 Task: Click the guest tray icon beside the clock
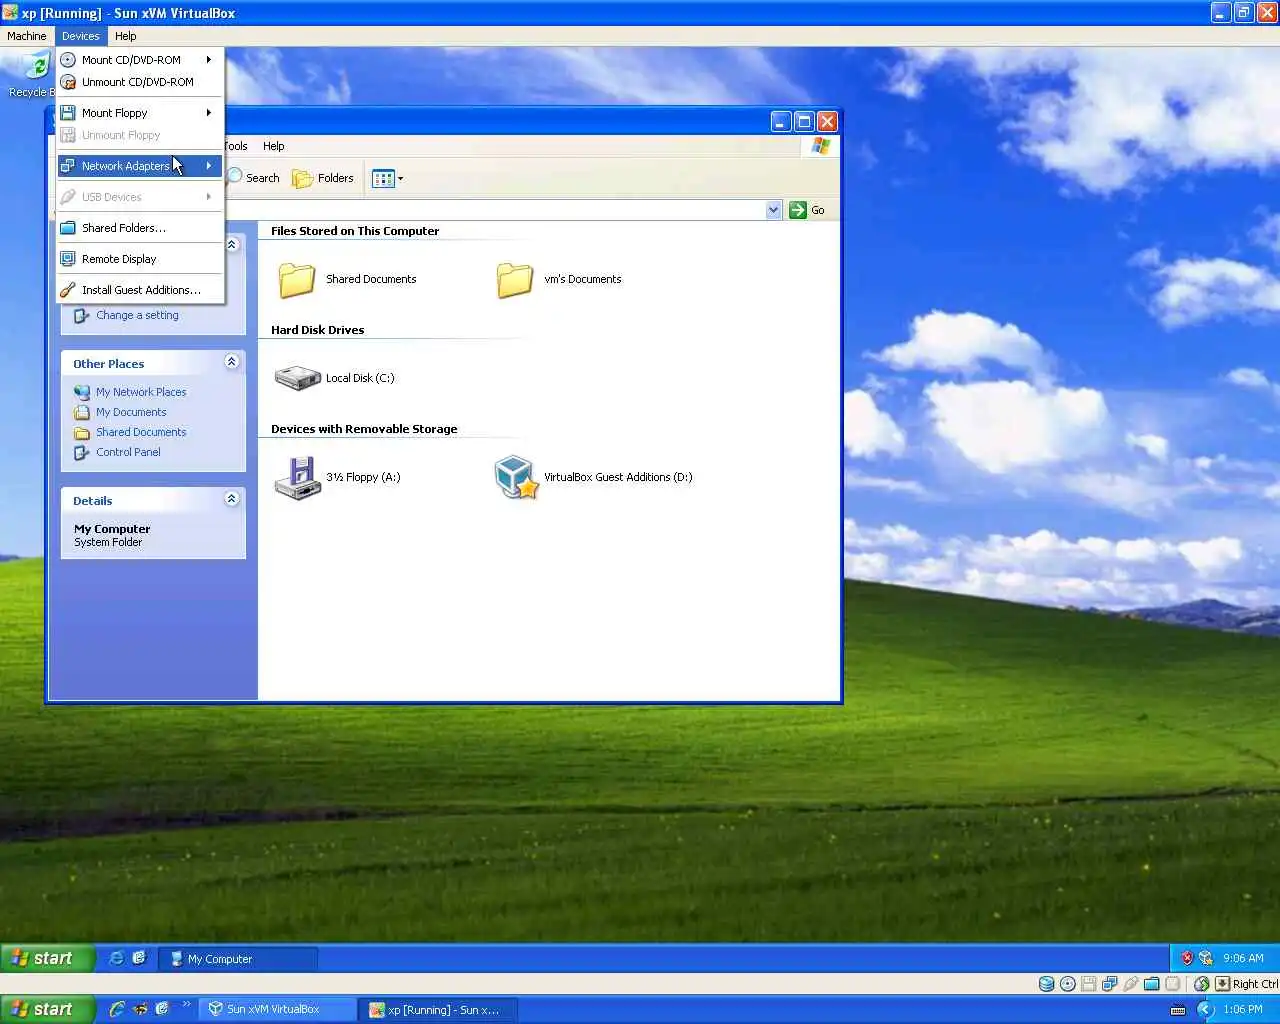click(x=1206, y=958)
